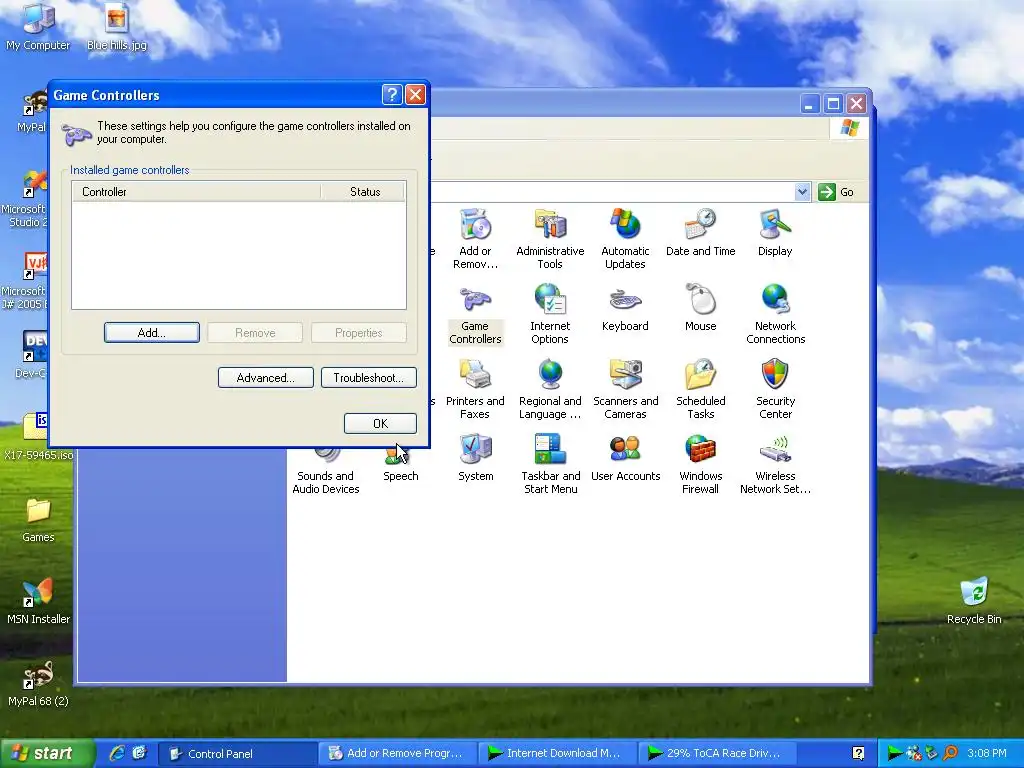
Task: Click the Advanced... button
Action: pyautogui.click(x=266, y=377)
